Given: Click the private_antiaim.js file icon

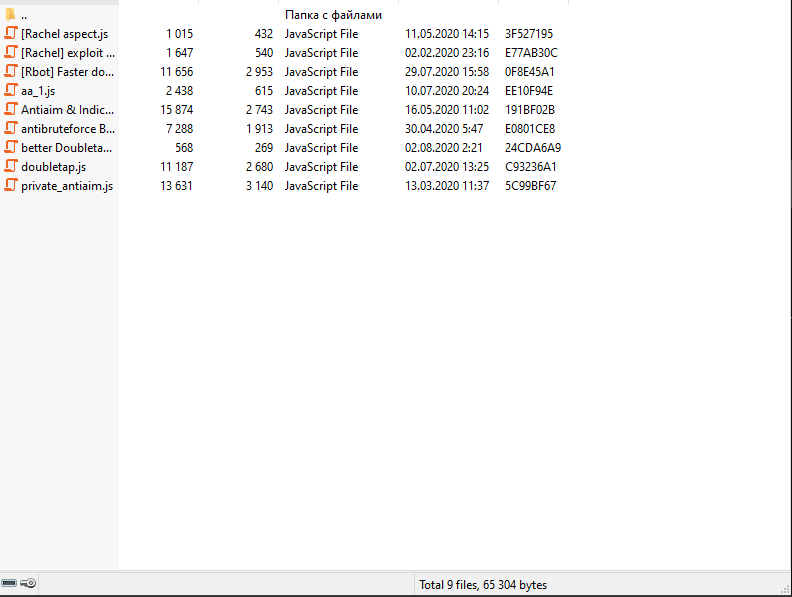Looking at the screenshot, I should pos(11,185).
